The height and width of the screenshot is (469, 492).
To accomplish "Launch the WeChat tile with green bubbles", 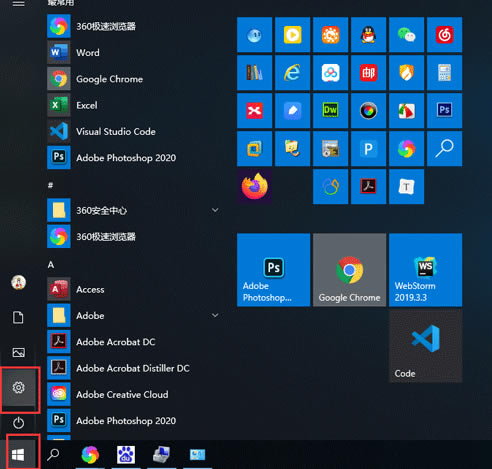I will [x=406, y=35].
